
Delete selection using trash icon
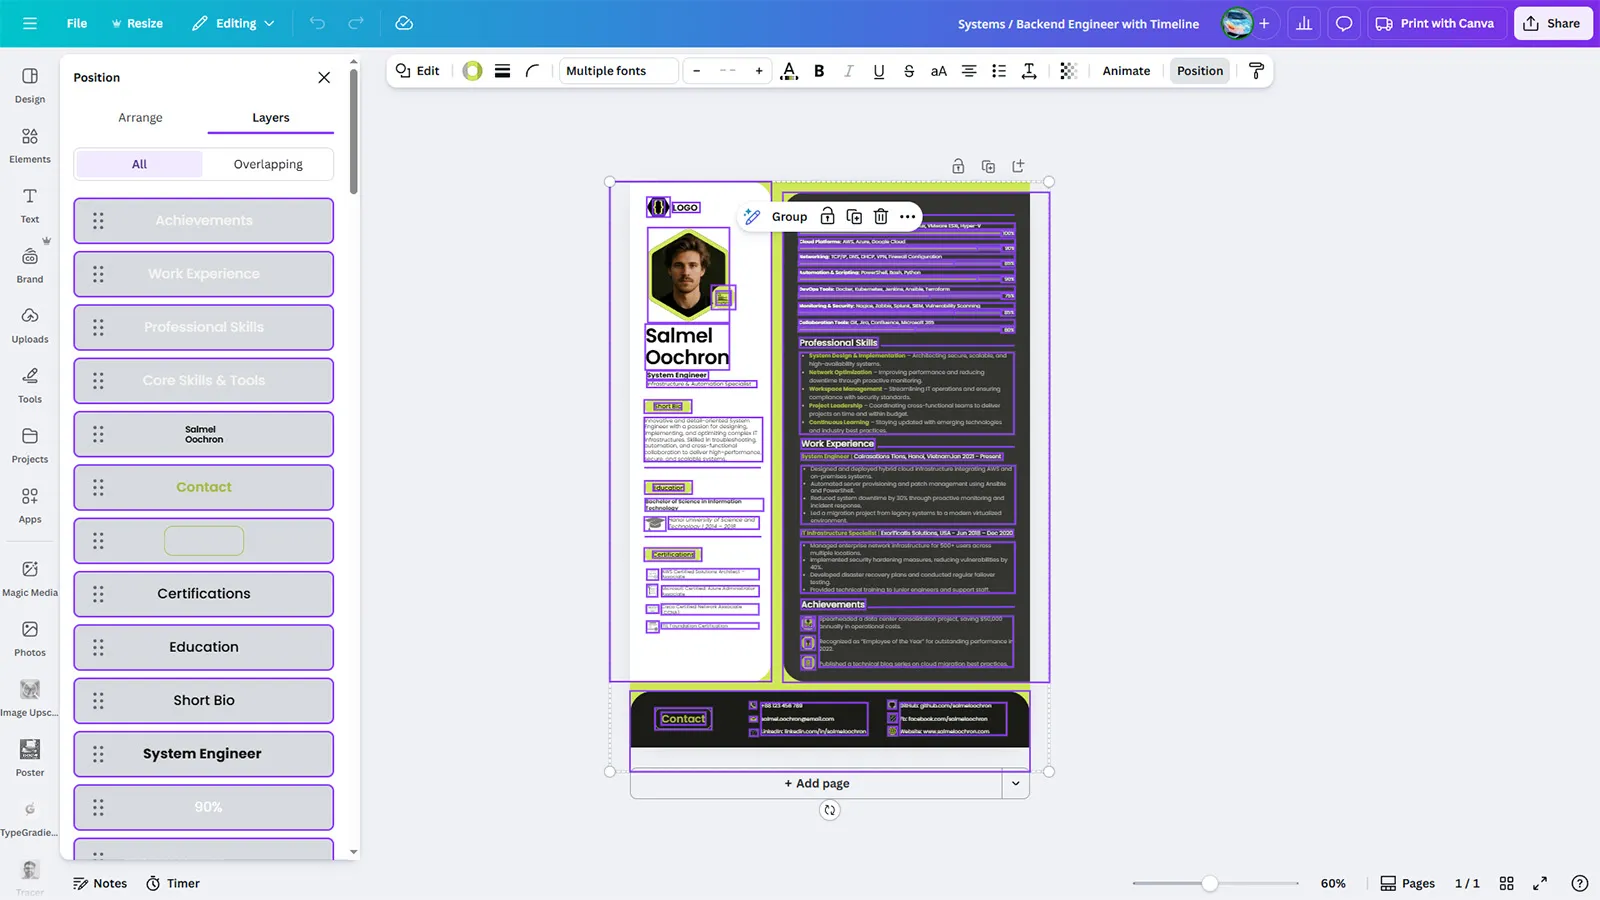pos(880,217)
